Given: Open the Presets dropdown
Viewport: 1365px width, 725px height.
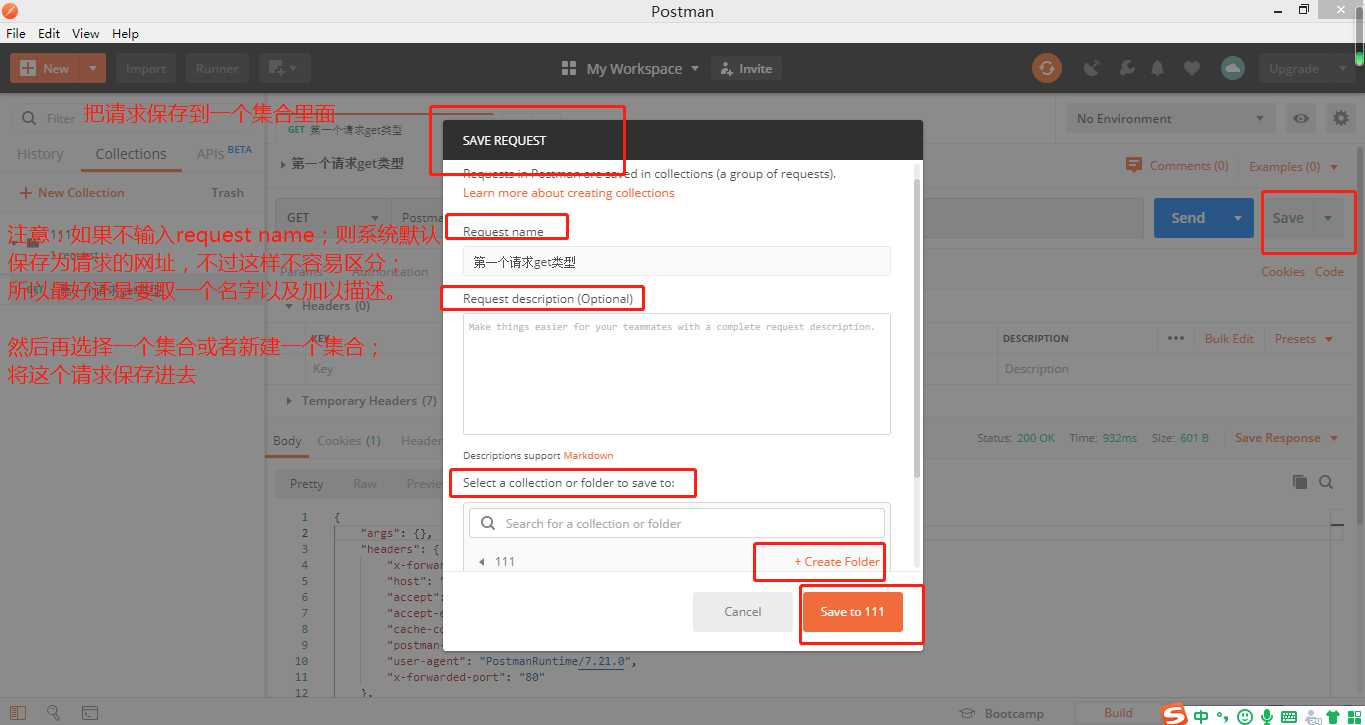Looking at the screenshot, I should [1304, 338].
